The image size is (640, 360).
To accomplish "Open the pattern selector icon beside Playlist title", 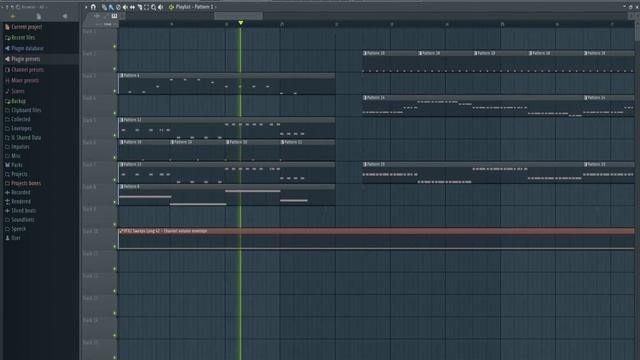I will click(171, 7).
